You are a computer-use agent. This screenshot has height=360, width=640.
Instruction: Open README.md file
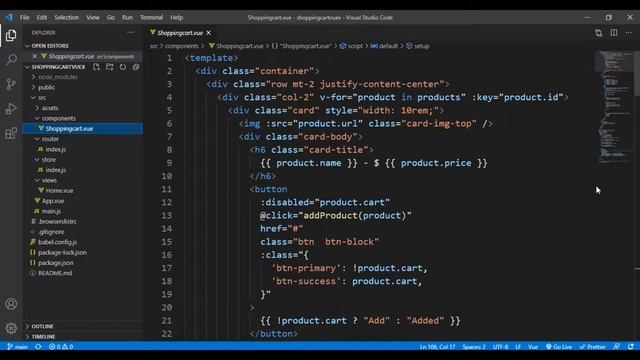click(55, 273)
